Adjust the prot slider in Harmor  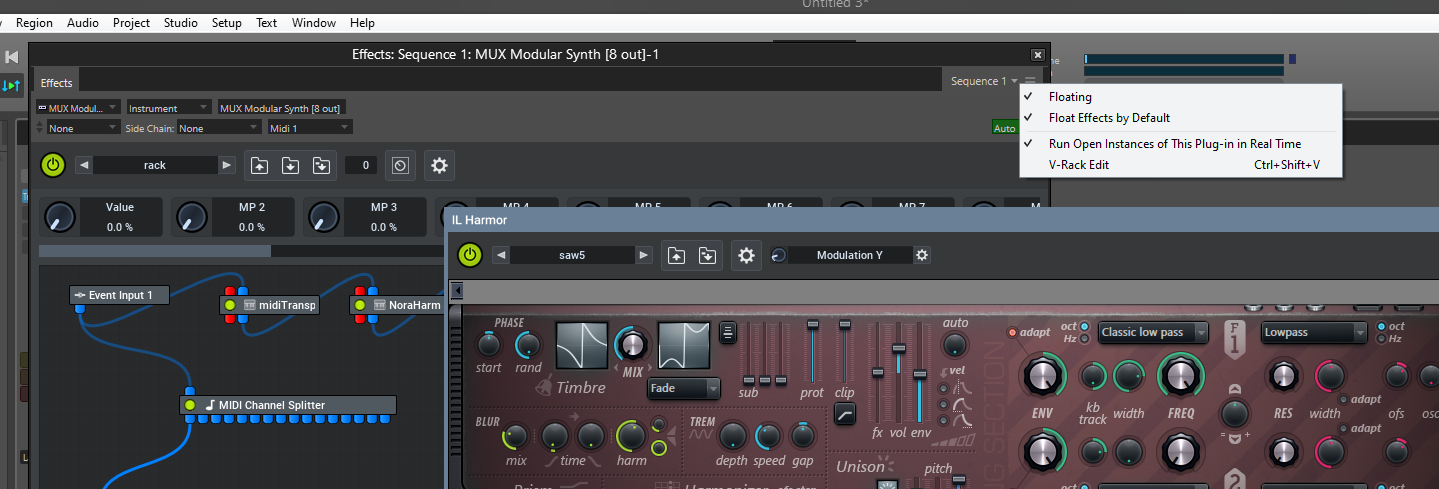point(813,325)
